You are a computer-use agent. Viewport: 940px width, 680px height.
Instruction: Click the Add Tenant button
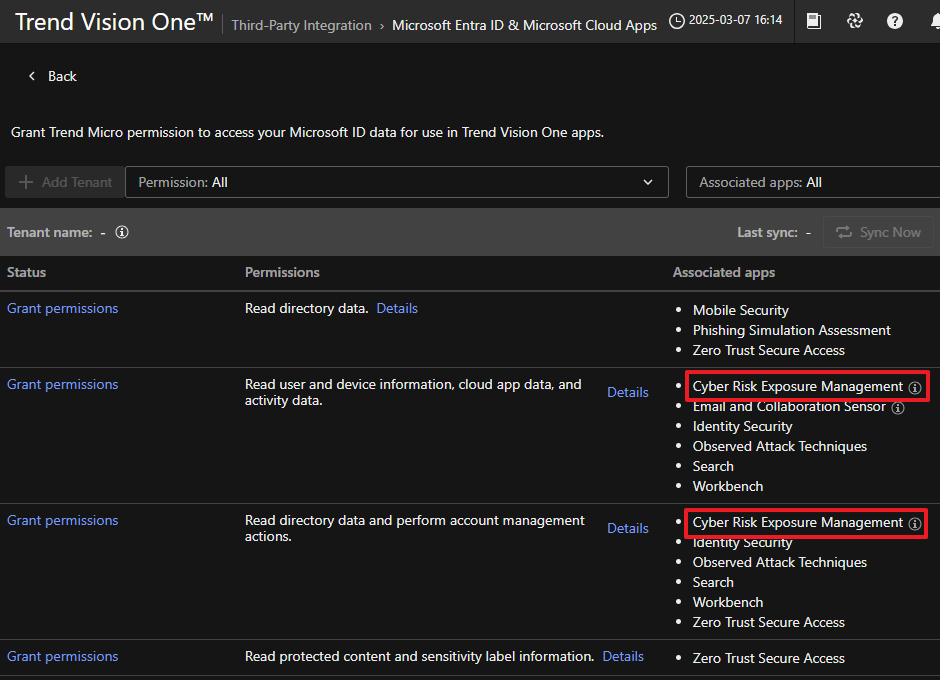(65, 182)
